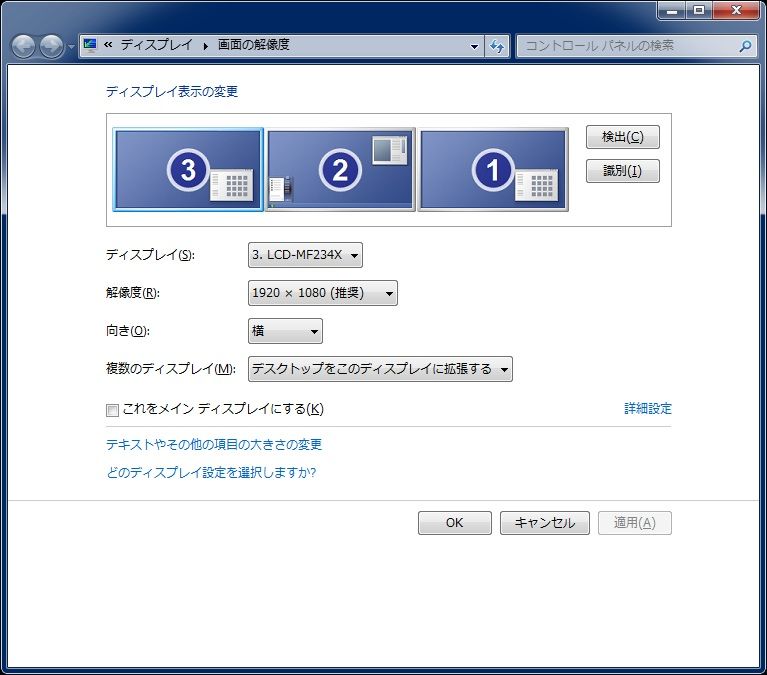Click the 識別(I) identify button
The height and width of the screenshot is (675, 767).
(623, 171)
